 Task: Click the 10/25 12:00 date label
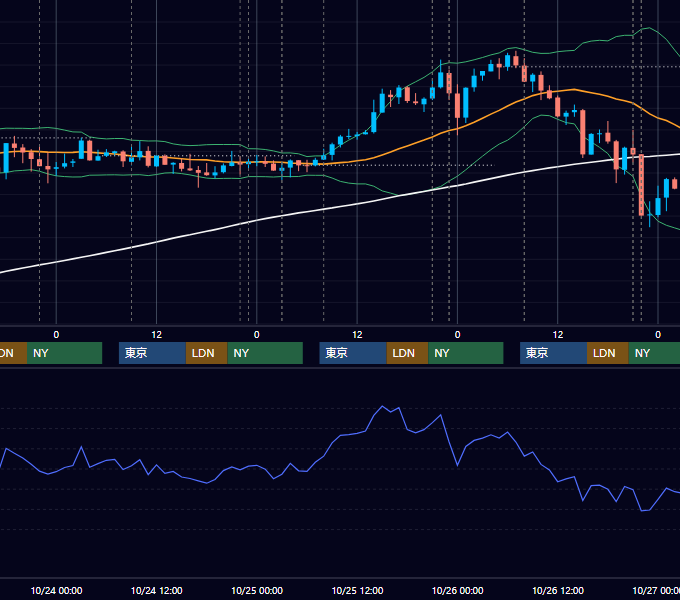(x=357, y=590)
